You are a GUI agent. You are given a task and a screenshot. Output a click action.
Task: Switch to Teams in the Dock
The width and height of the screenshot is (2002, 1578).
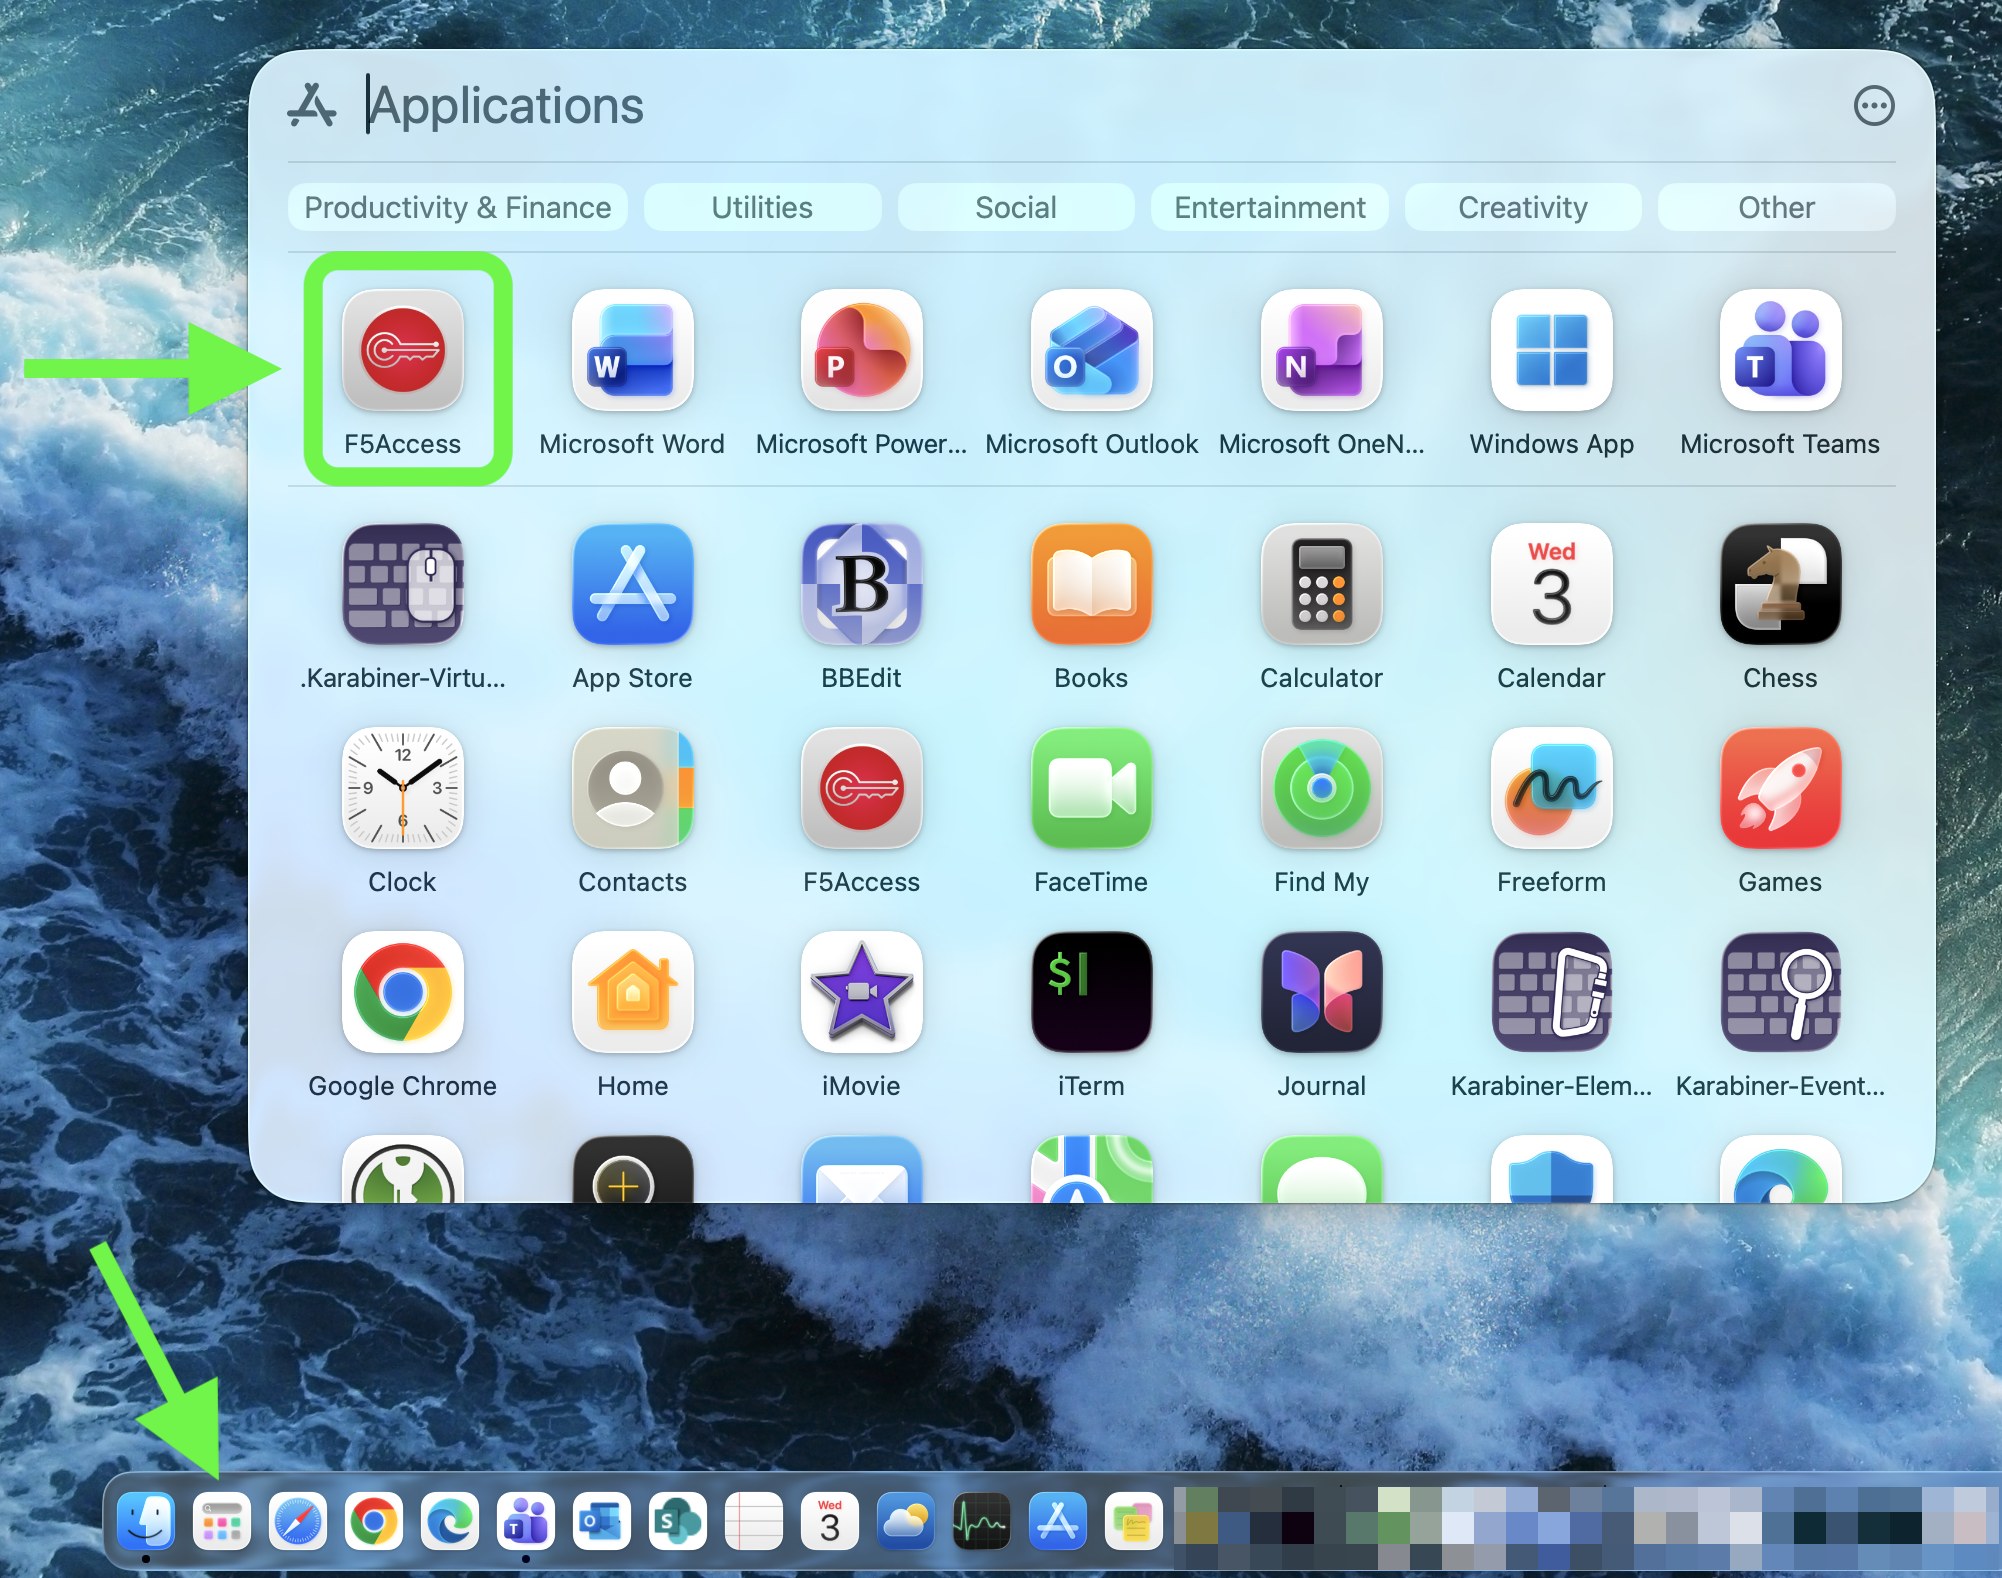526,1521
